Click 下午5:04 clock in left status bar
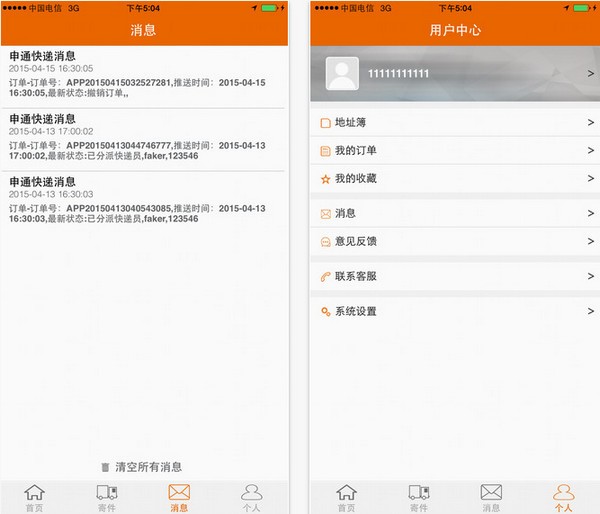The height and width of the screenshot is (514, 600). pyautogui.click(x=143, y=8)
